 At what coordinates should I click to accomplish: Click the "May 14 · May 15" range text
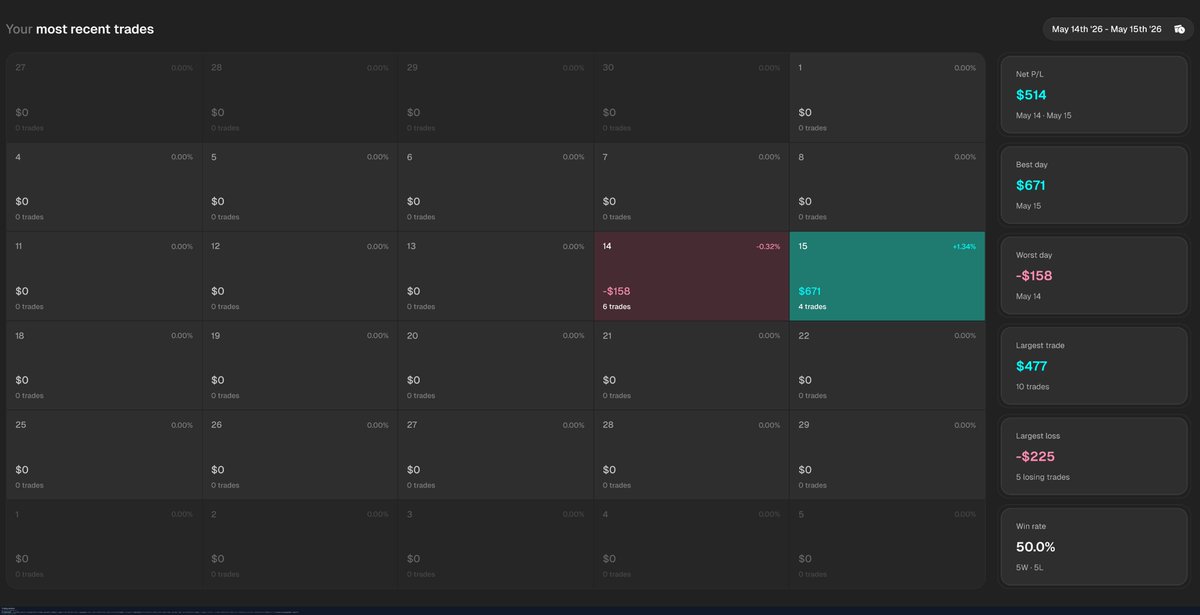coord(1043,116)
